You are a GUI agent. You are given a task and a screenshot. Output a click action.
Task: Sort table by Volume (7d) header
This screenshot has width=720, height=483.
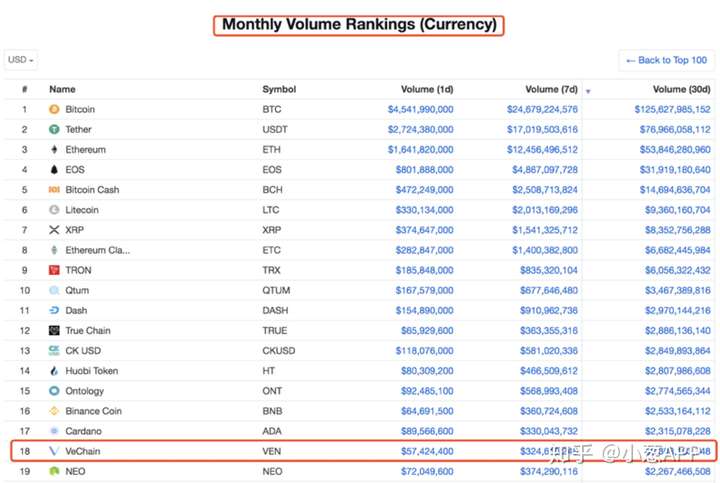551,89
